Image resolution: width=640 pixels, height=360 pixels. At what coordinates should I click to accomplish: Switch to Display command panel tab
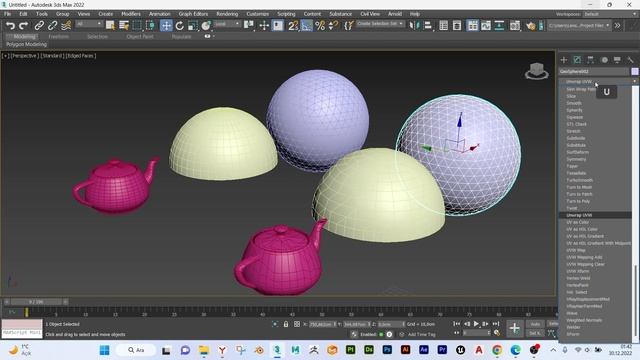click(617, 60)
